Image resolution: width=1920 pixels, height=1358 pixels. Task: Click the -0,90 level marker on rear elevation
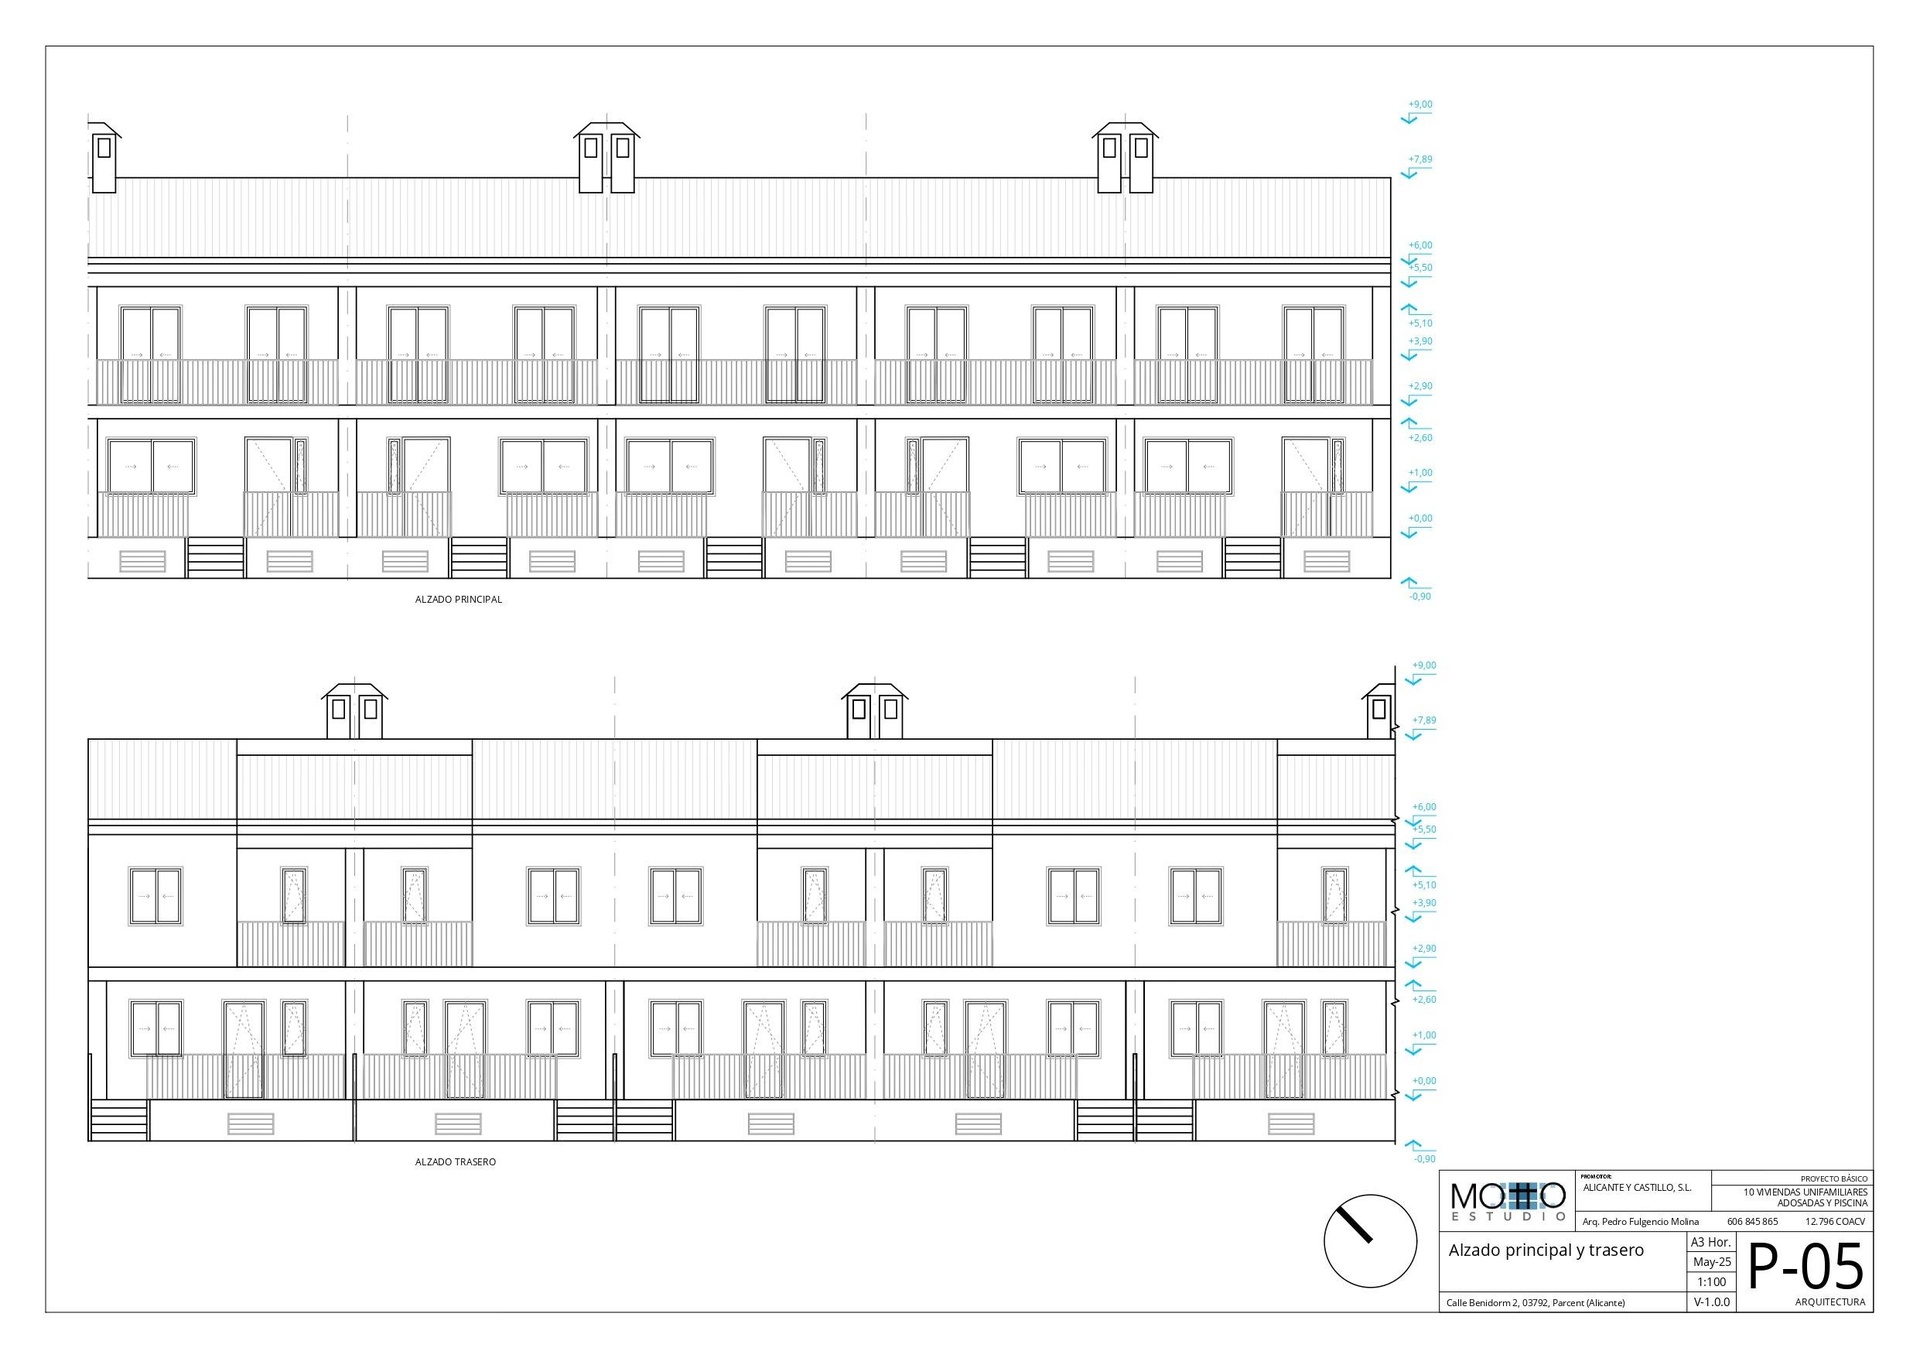click(x=1424, y=1159)
